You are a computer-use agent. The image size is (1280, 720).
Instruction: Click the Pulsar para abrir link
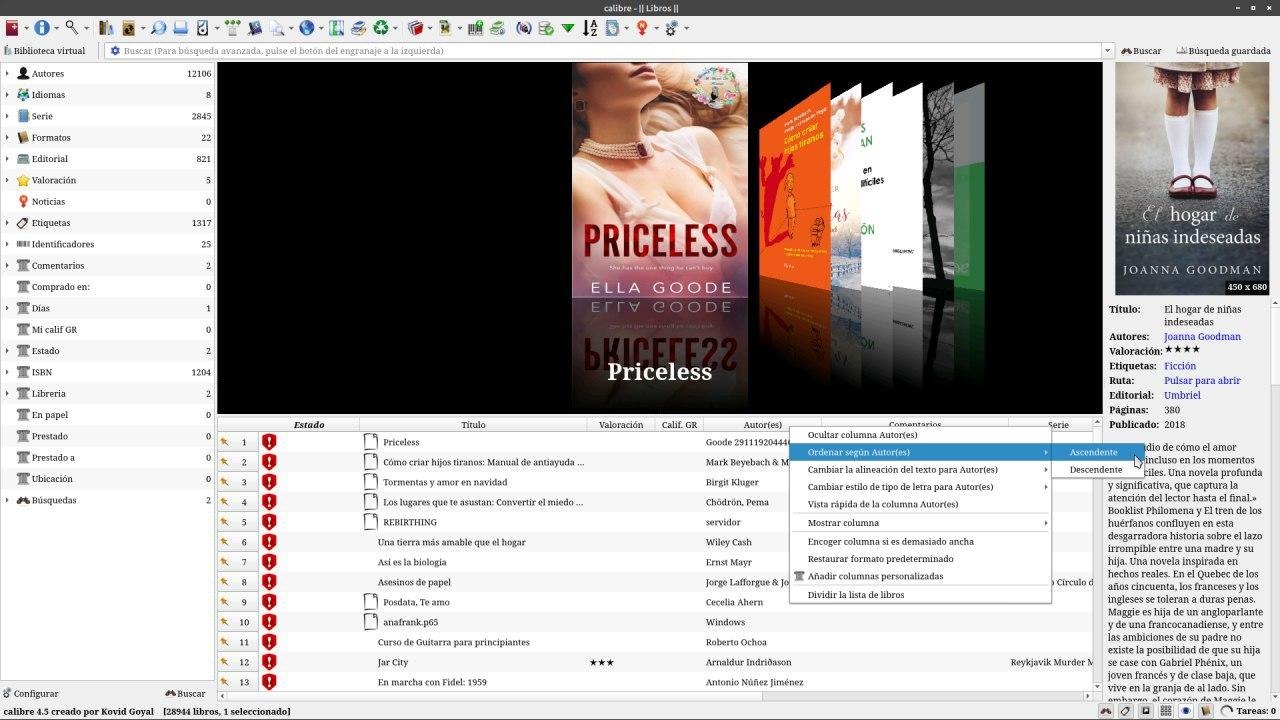tap(1202, 381)
